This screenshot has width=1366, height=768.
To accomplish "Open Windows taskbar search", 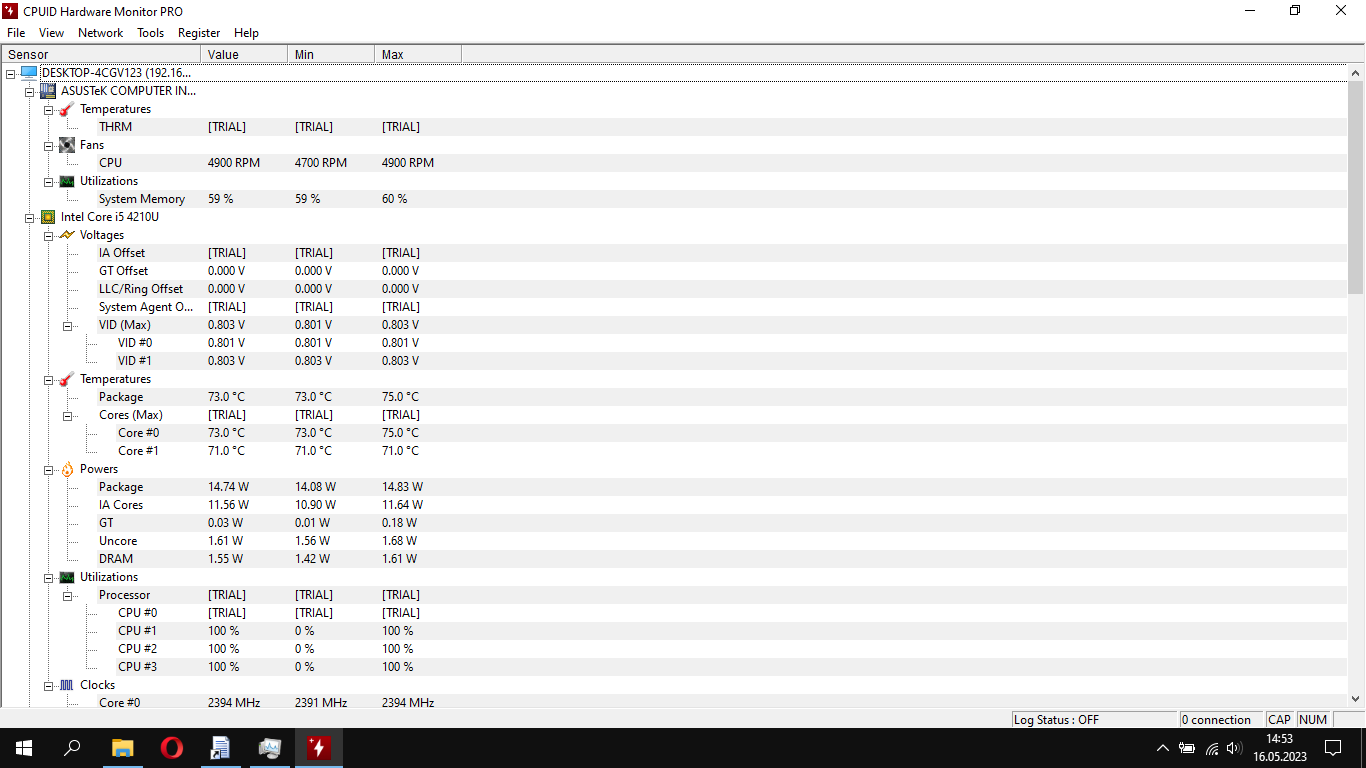I will pos(72,748).
